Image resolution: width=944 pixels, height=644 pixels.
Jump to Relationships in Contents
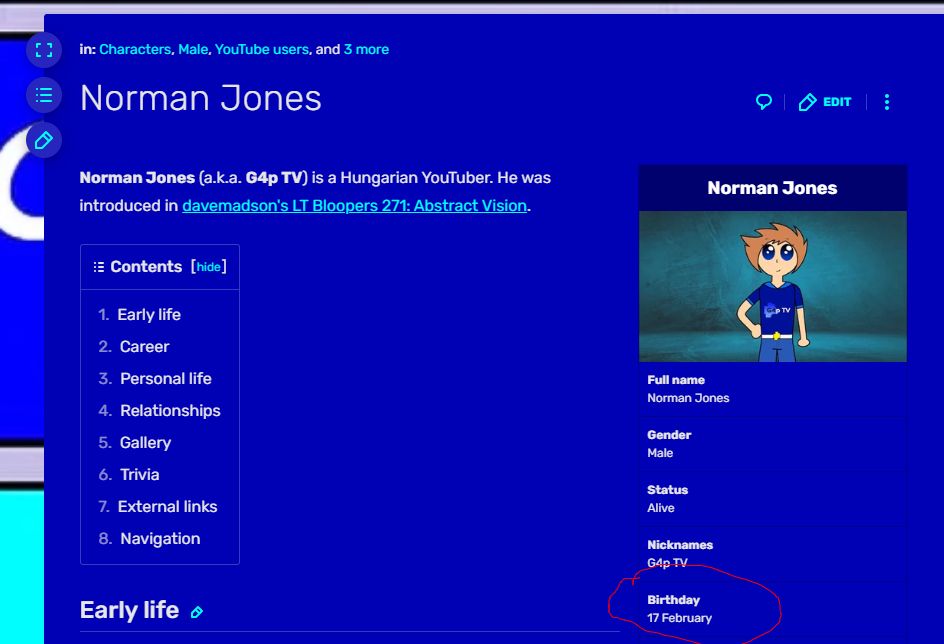[170, 410]
